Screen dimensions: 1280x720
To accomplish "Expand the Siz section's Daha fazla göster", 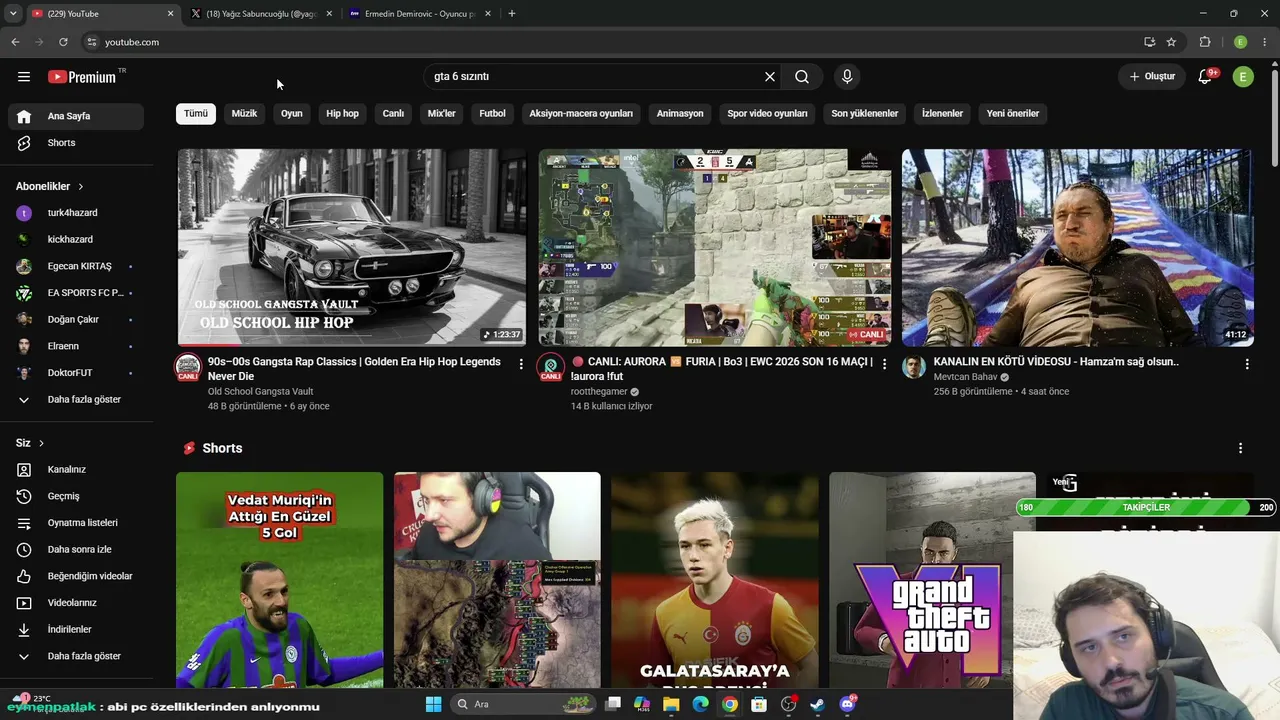I will pos(76,656).
